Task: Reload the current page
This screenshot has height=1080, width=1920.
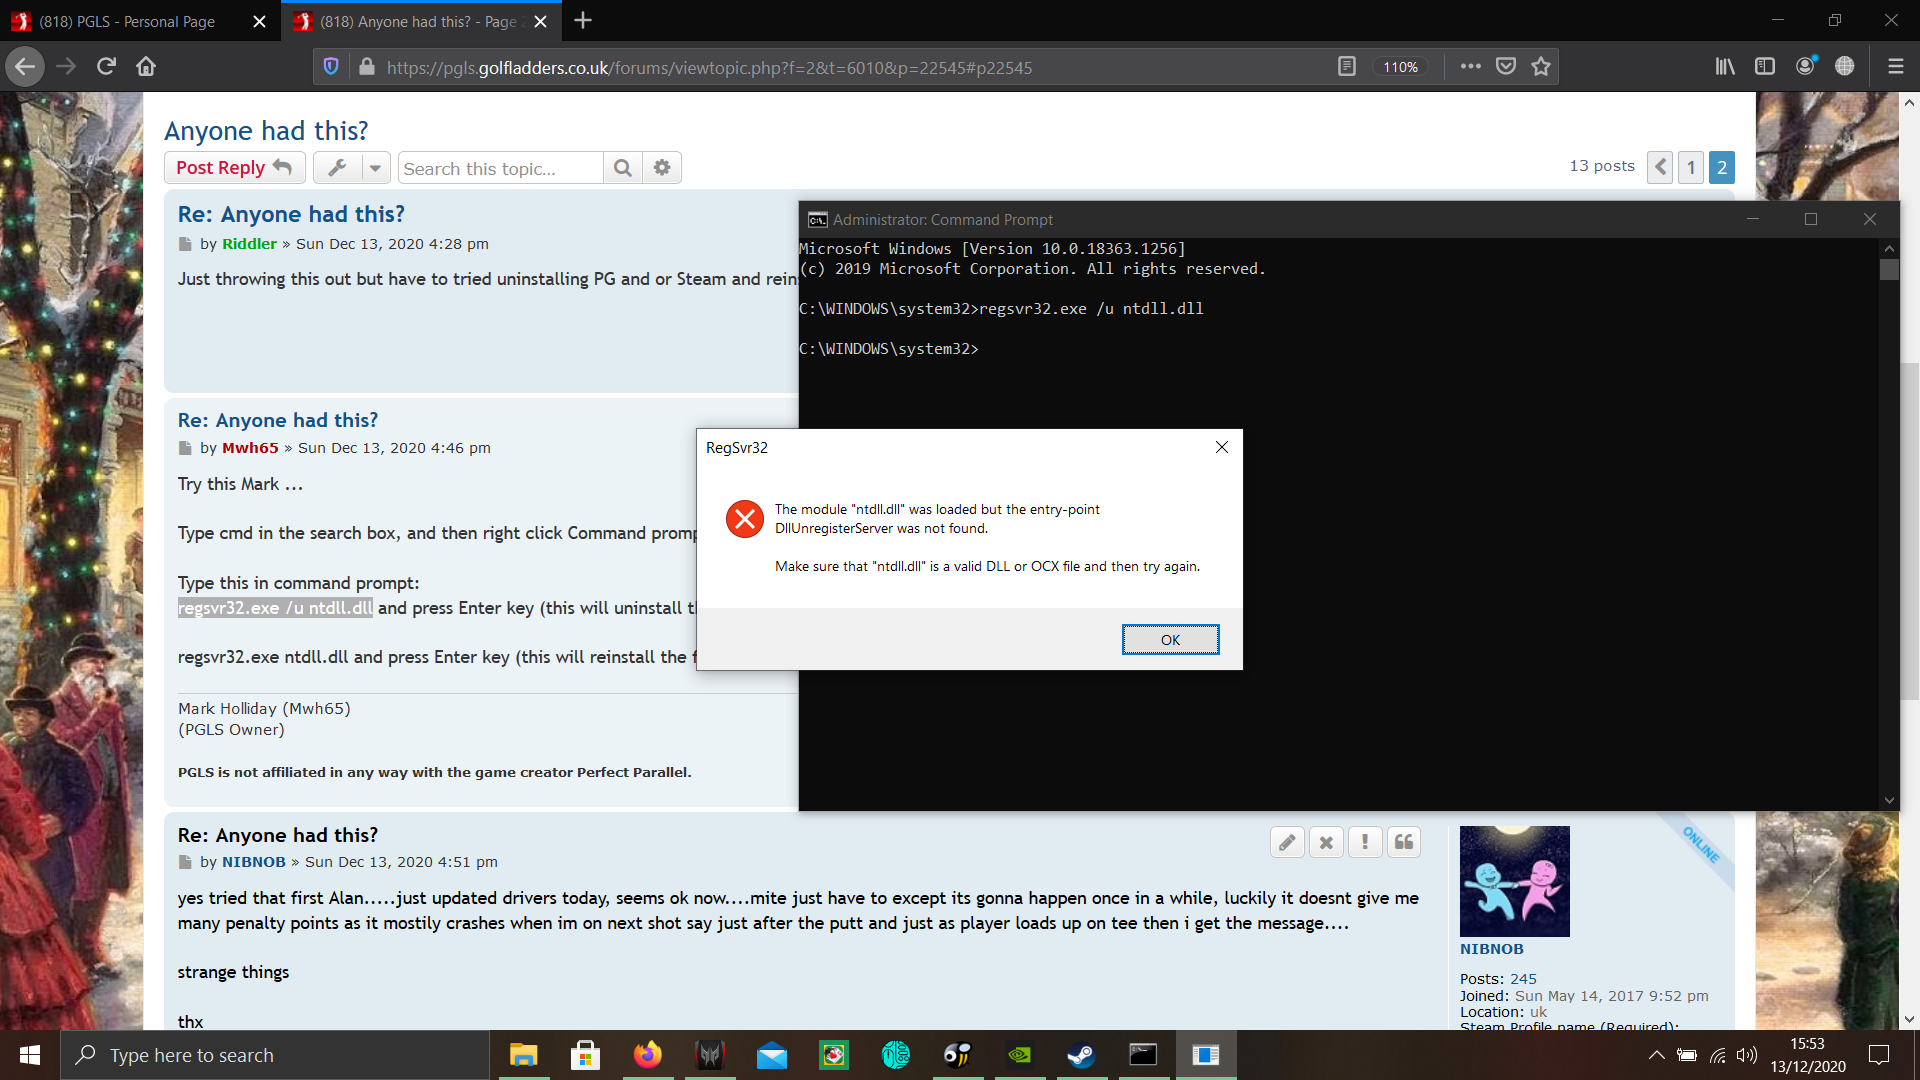Action: (106, 67)
